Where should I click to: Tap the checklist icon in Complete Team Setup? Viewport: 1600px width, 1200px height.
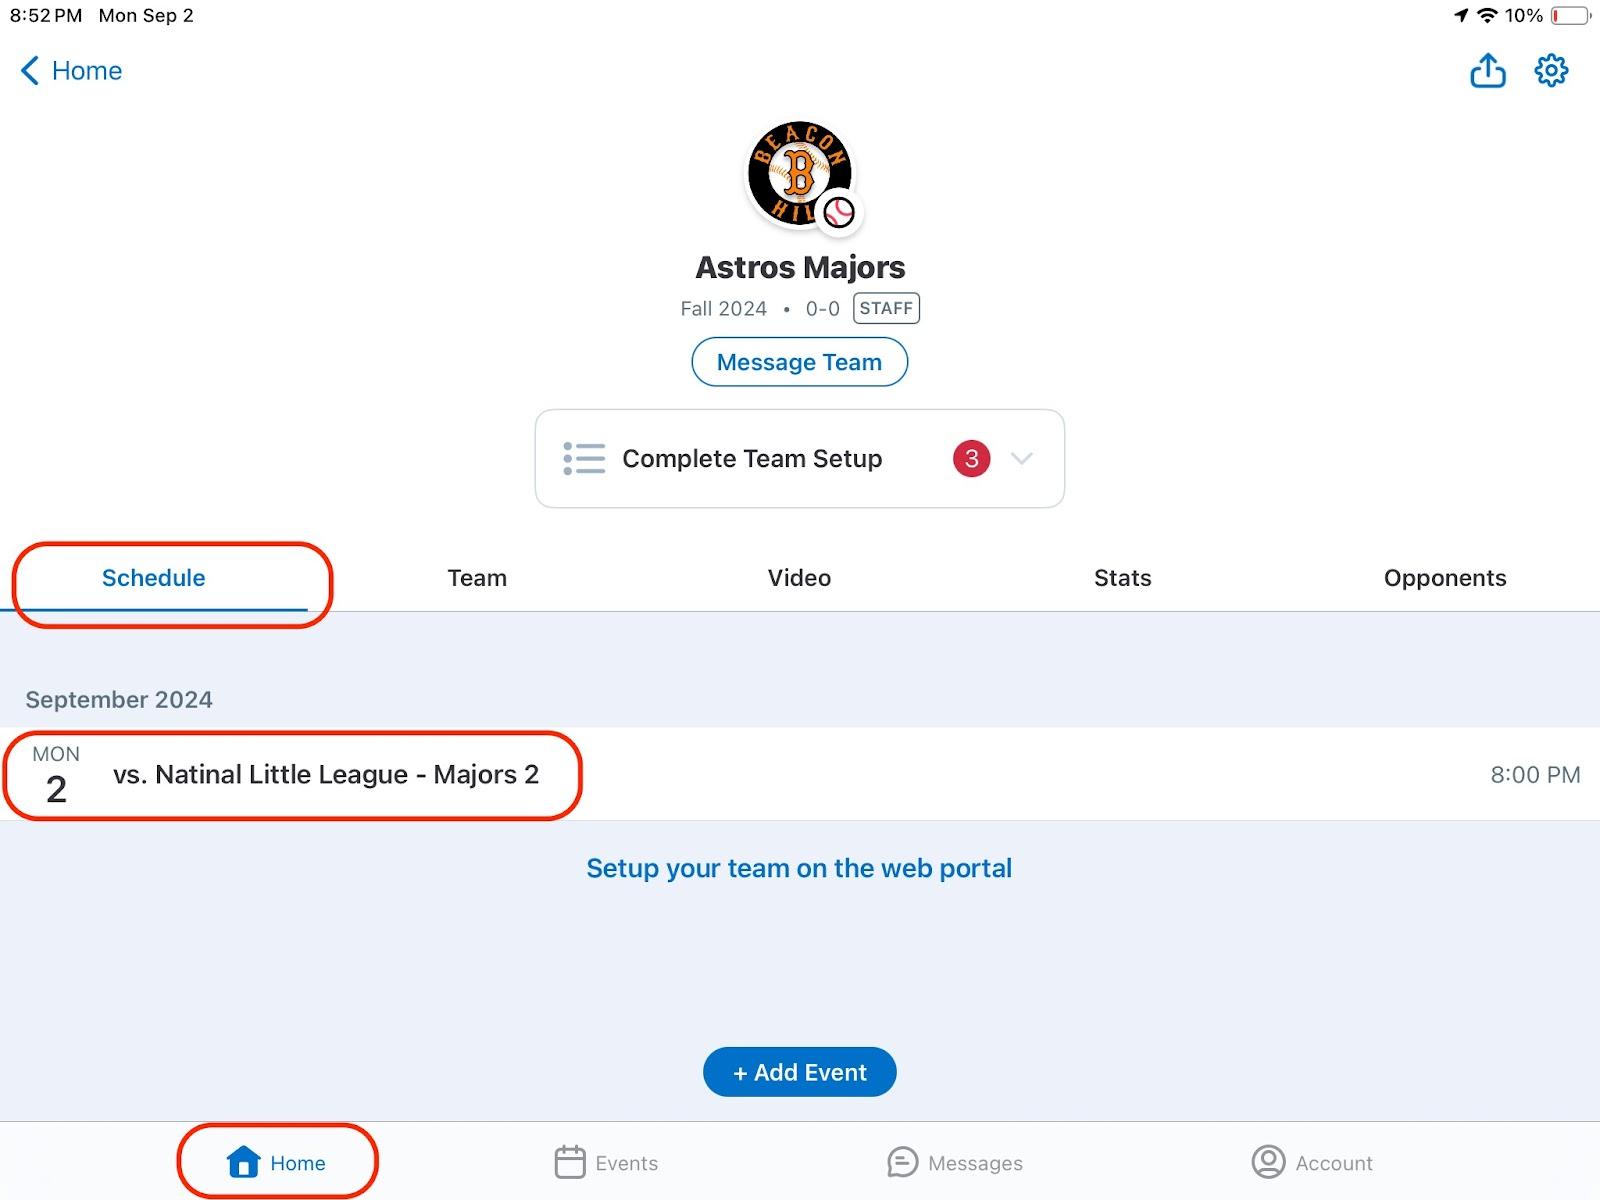(584, 459)
